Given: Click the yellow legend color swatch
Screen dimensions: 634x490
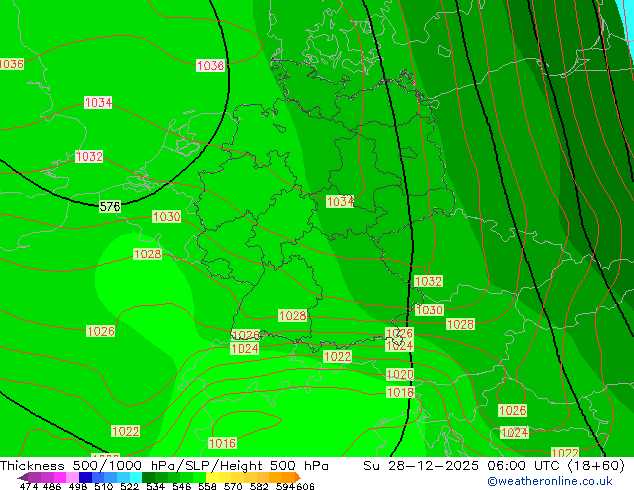Looking at the screenshot, I should point(212,477).
